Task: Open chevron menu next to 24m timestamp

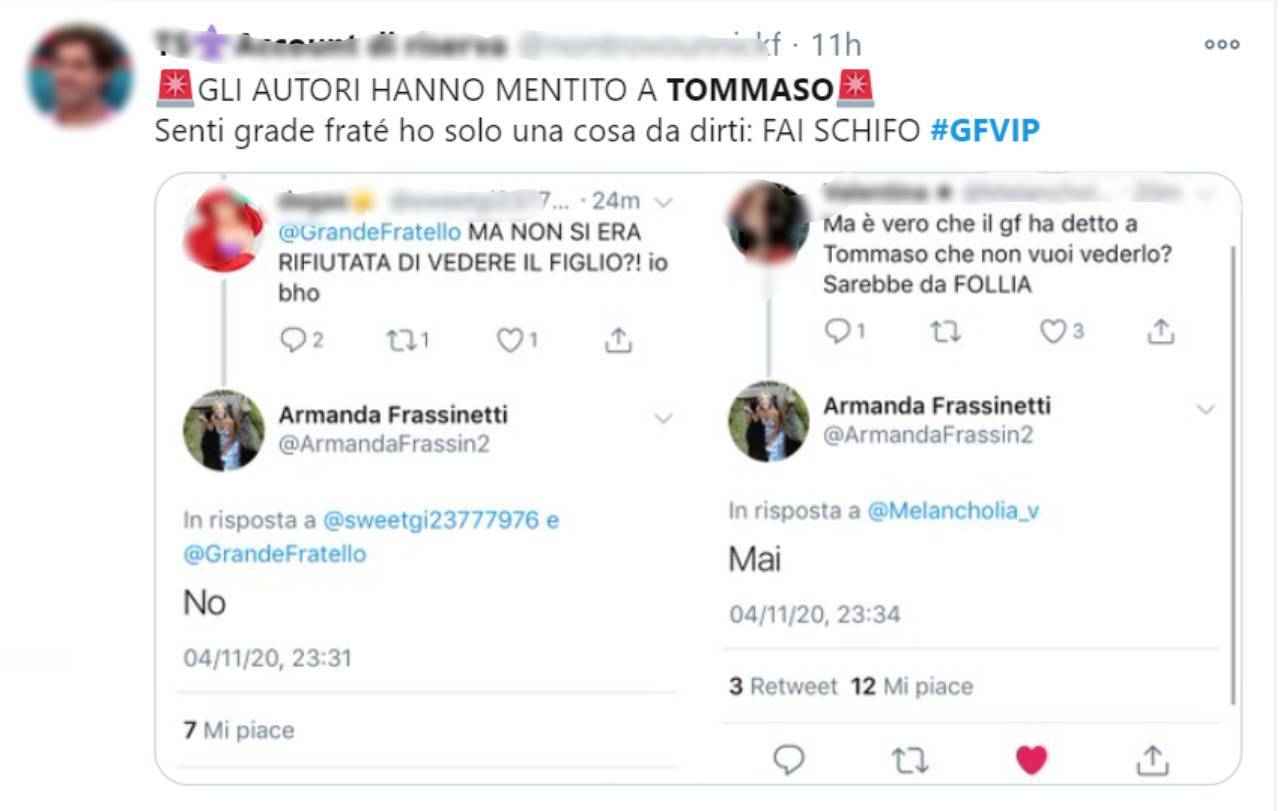Action: (x=662, y=202)
